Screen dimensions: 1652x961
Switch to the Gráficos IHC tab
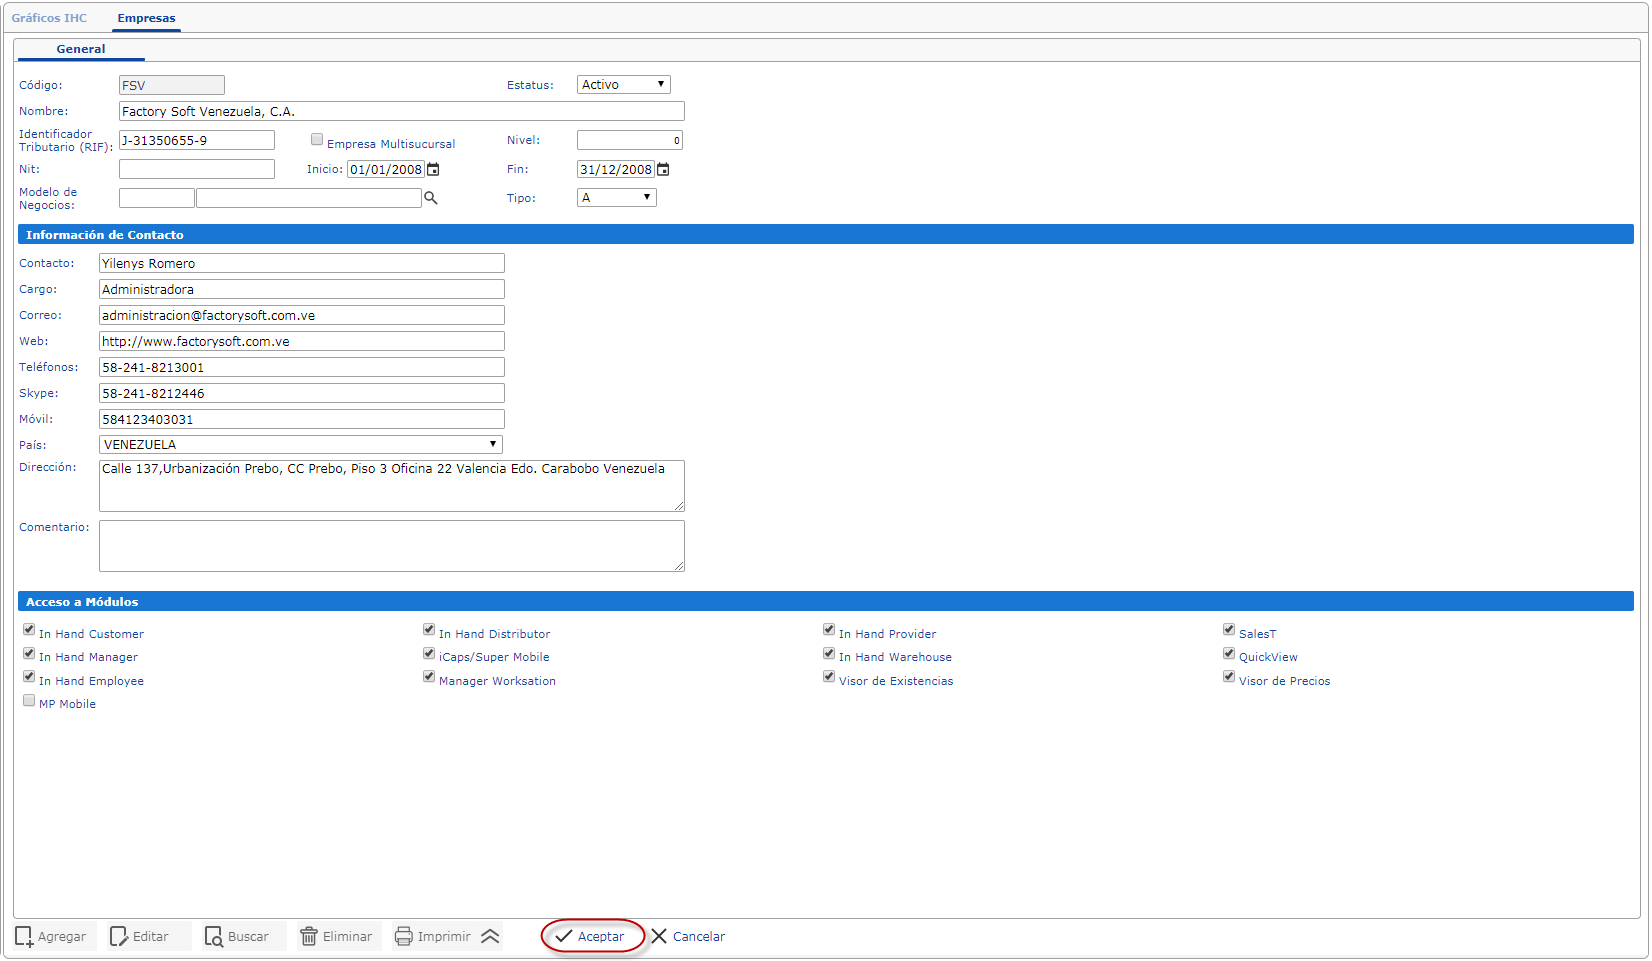pos(49,18)
